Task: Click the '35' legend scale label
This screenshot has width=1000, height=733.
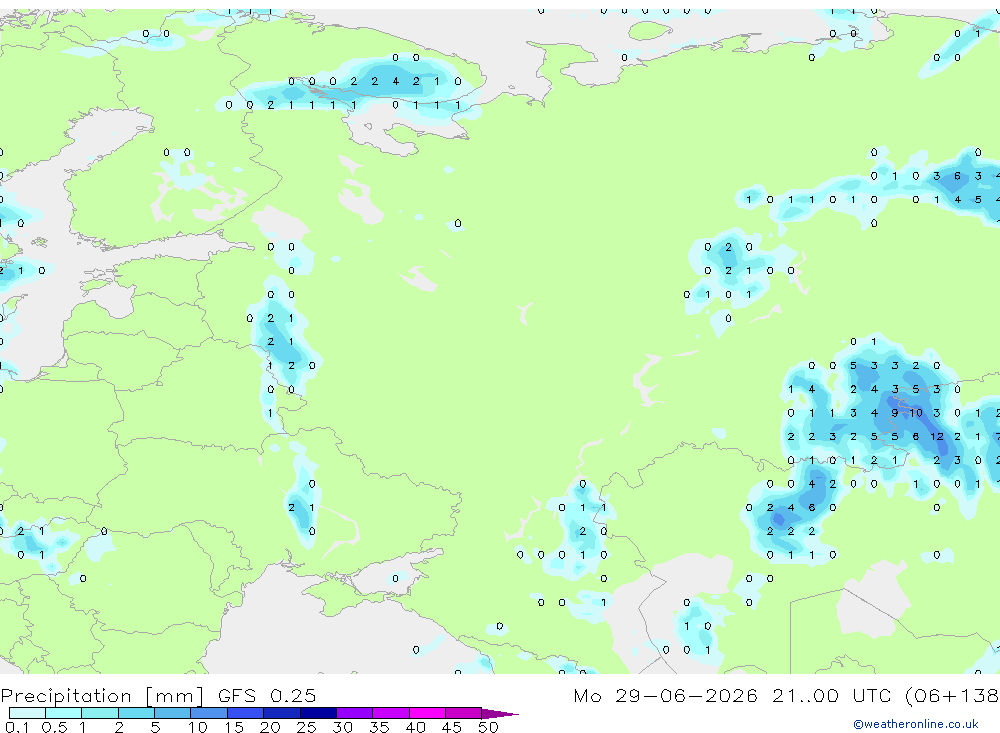Action: [379, 727]
